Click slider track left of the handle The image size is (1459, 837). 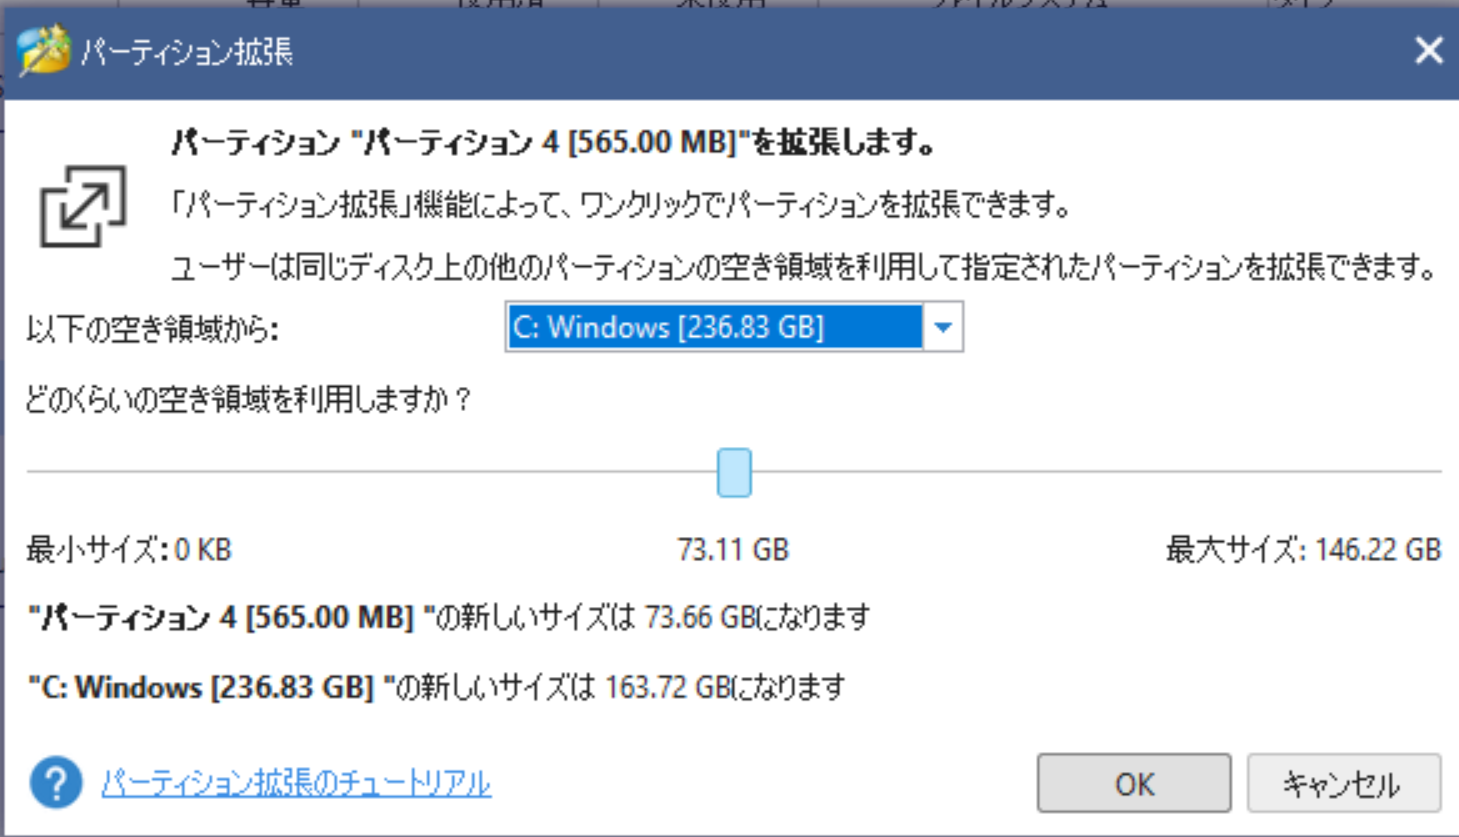point(370,472)
